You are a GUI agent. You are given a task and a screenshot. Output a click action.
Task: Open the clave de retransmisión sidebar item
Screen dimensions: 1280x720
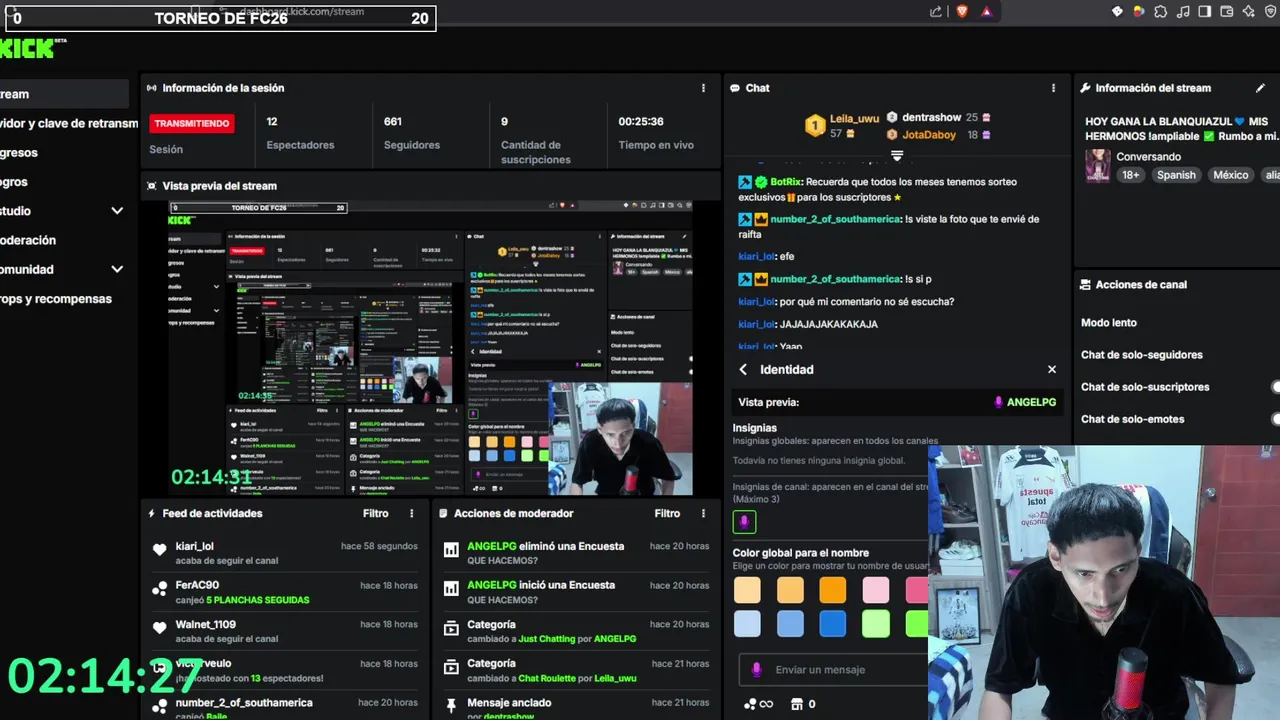click(69, 123)
